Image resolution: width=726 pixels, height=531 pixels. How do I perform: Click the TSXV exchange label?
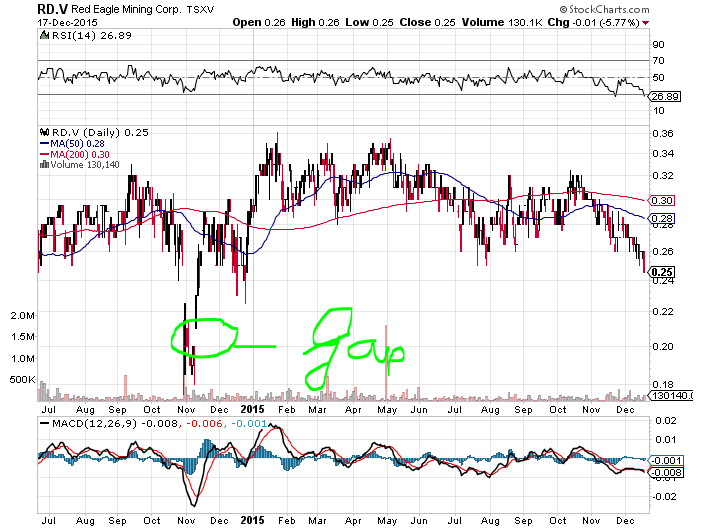pyautogui.click(x=200, y=10)
